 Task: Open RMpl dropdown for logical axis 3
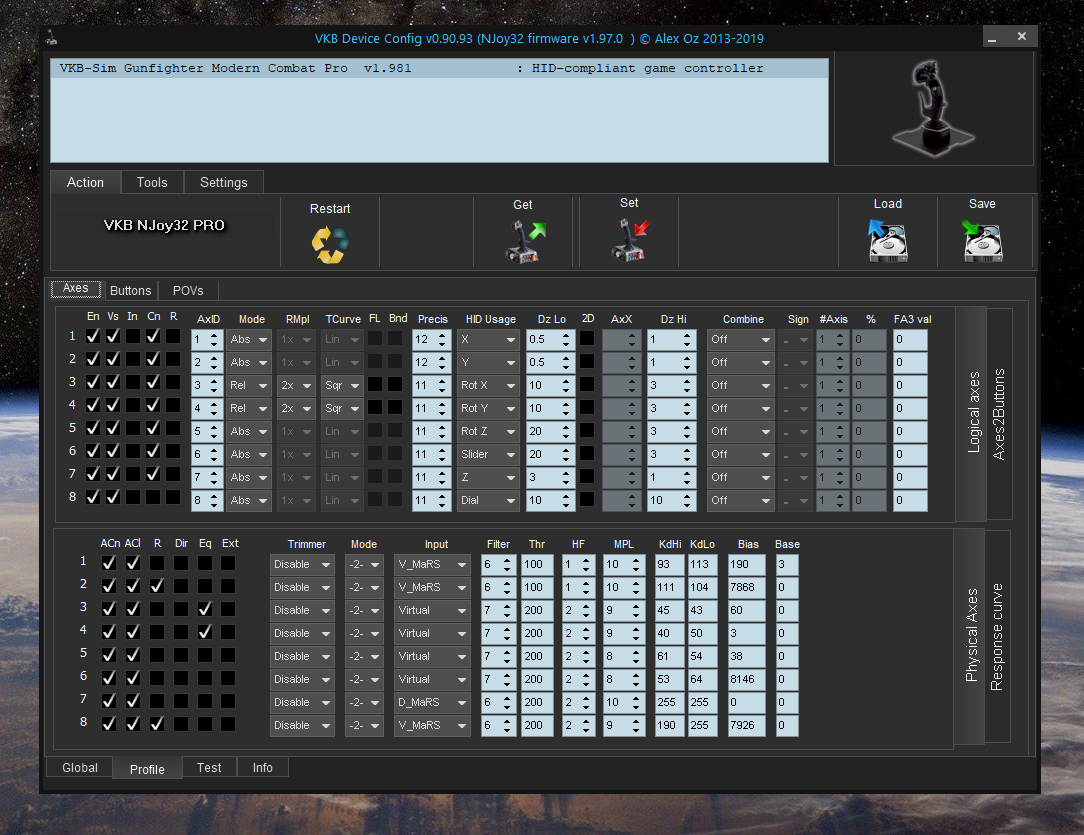(x=296, y=386)
